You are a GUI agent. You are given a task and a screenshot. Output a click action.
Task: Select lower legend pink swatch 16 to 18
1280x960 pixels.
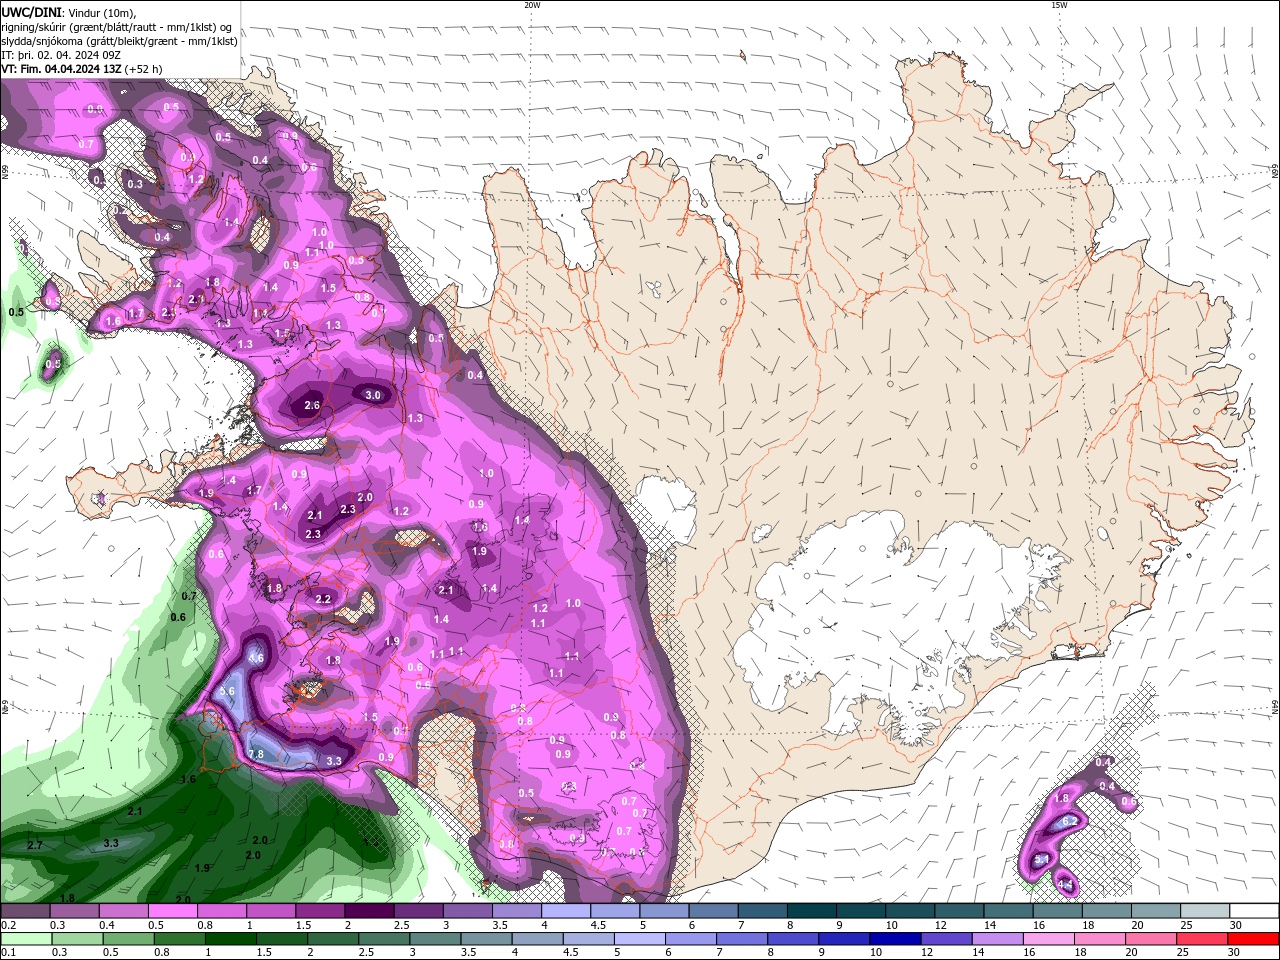click(1047, 939)
